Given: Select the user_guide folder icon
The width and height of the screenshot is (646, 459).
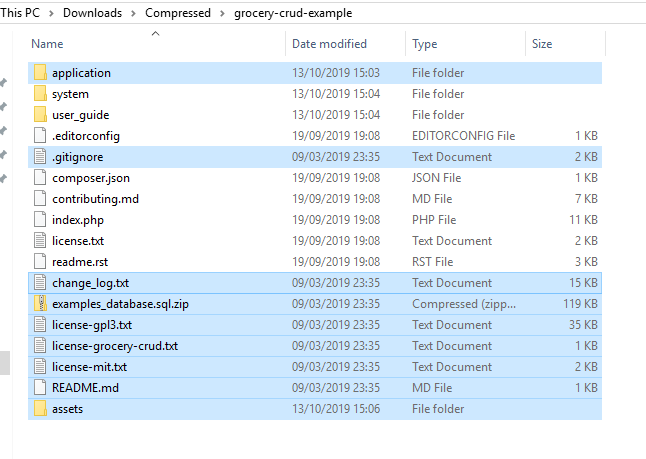Looking at the screenshot, I should [x=40, y=115].
